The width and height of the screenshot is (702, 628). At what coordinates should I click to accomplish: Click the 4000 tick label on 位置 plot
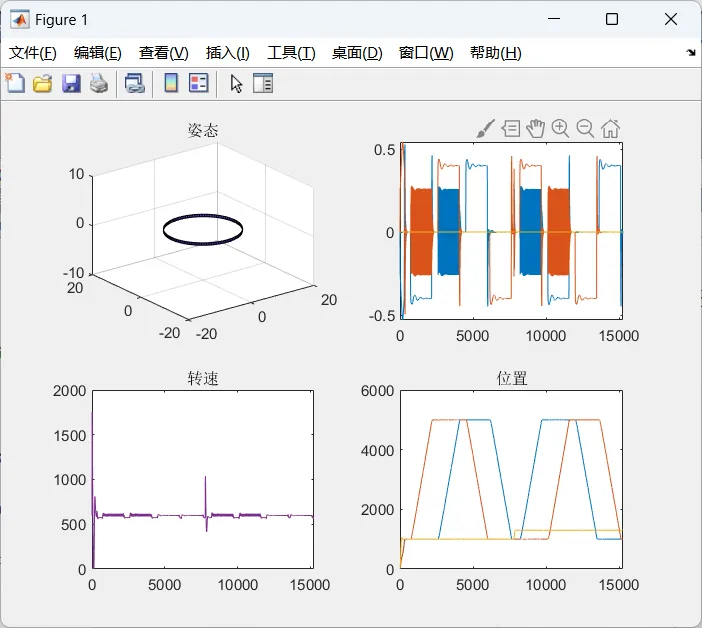[377, 450]
